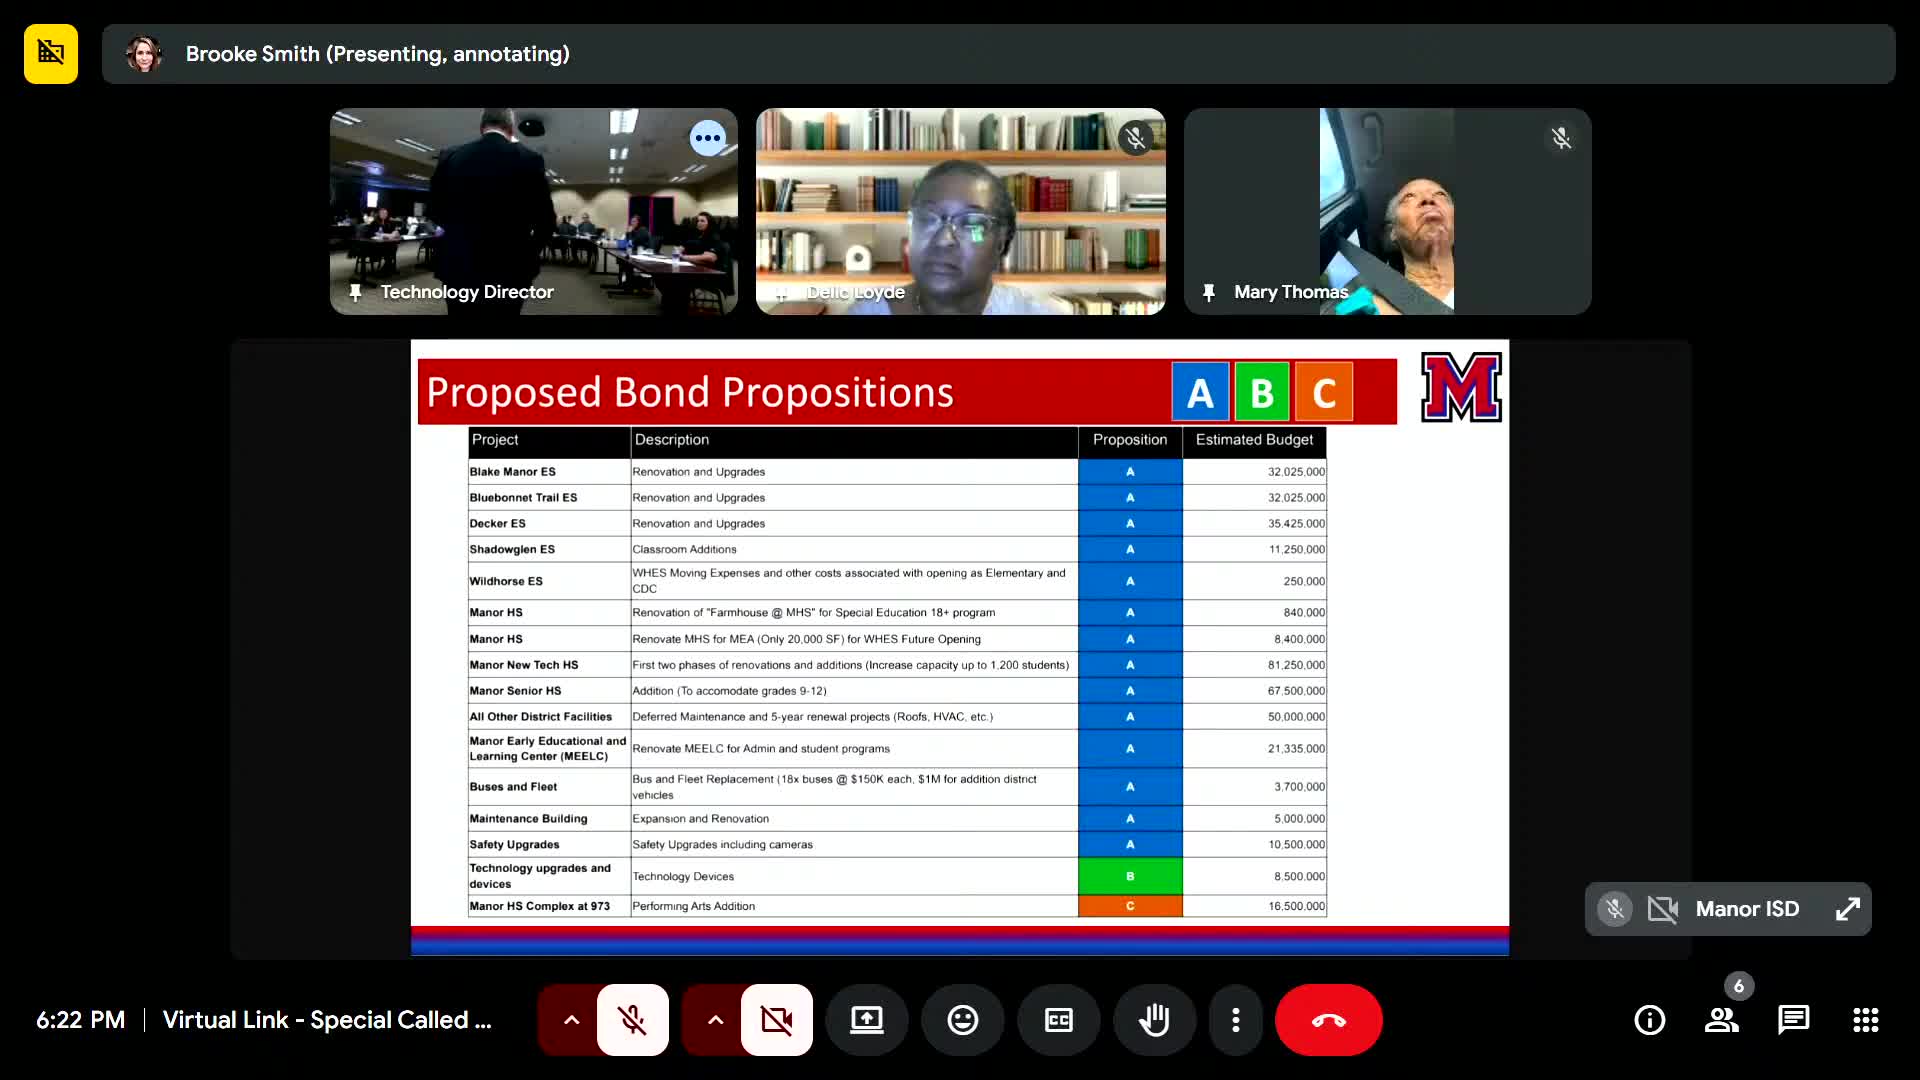Open meeting details info icon
This screenshot has width=1920, height=1080.
click(1649, 1020)
